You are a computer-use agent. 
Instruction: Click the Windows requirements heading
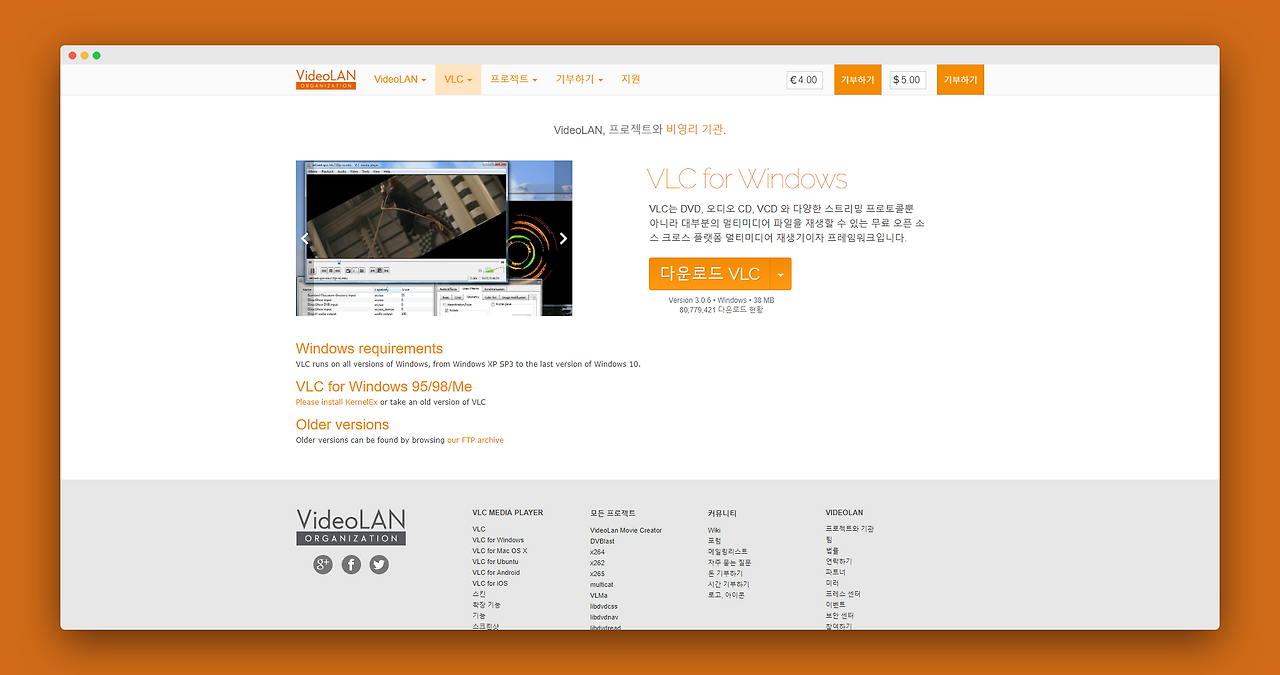[369, 349]
